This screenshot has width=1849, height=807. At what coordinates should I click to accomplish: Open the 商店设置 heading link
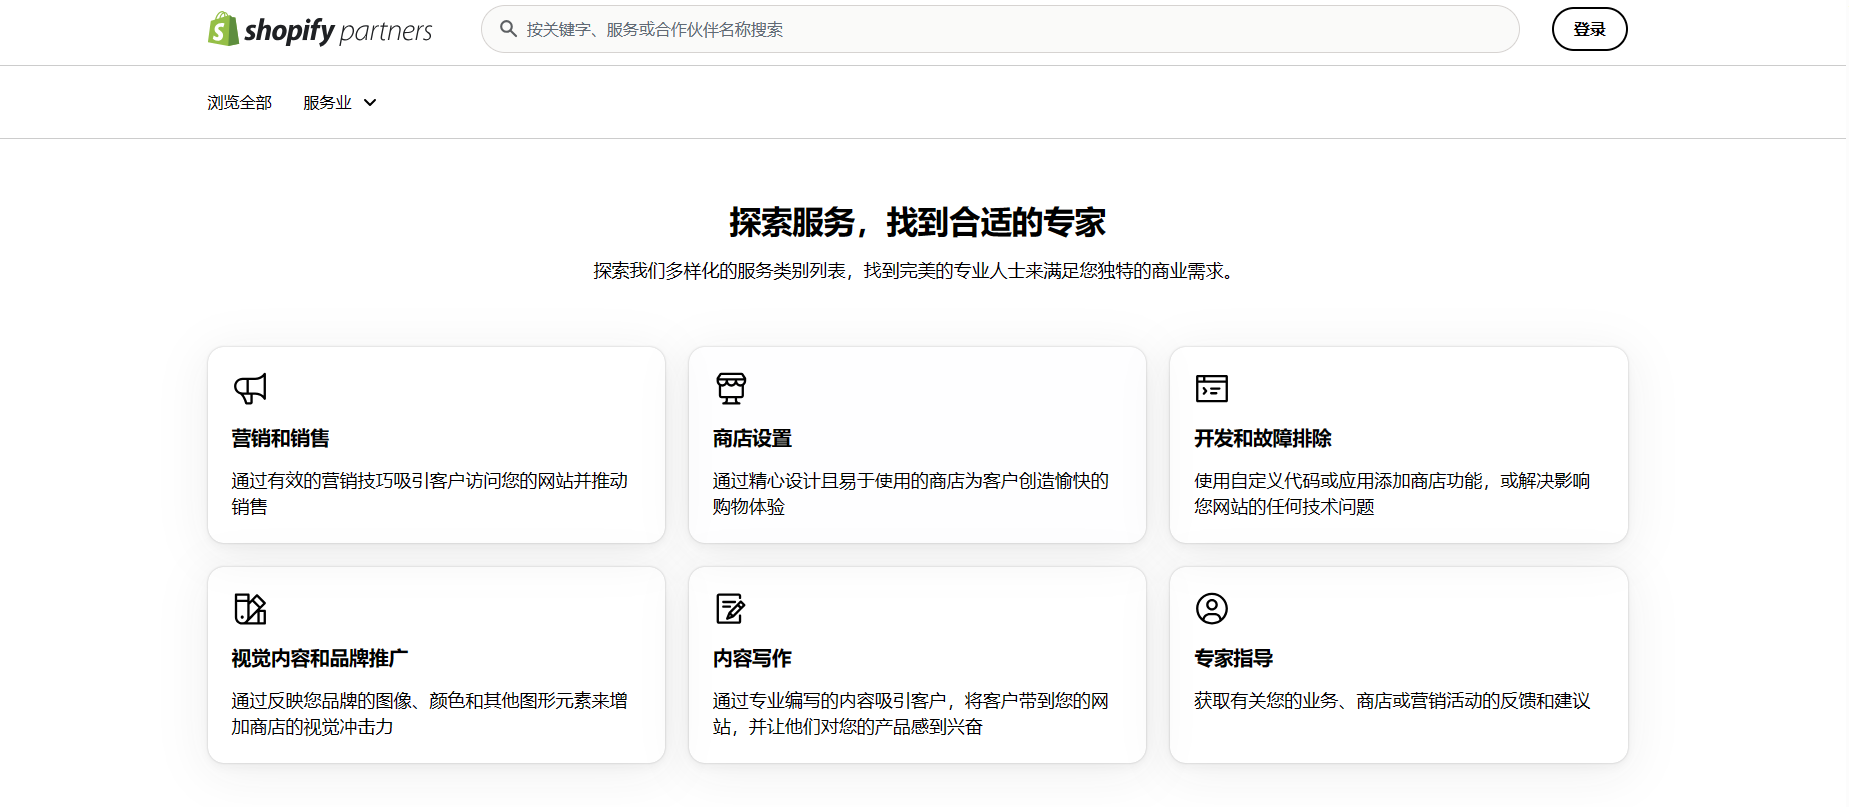(752, 438)
